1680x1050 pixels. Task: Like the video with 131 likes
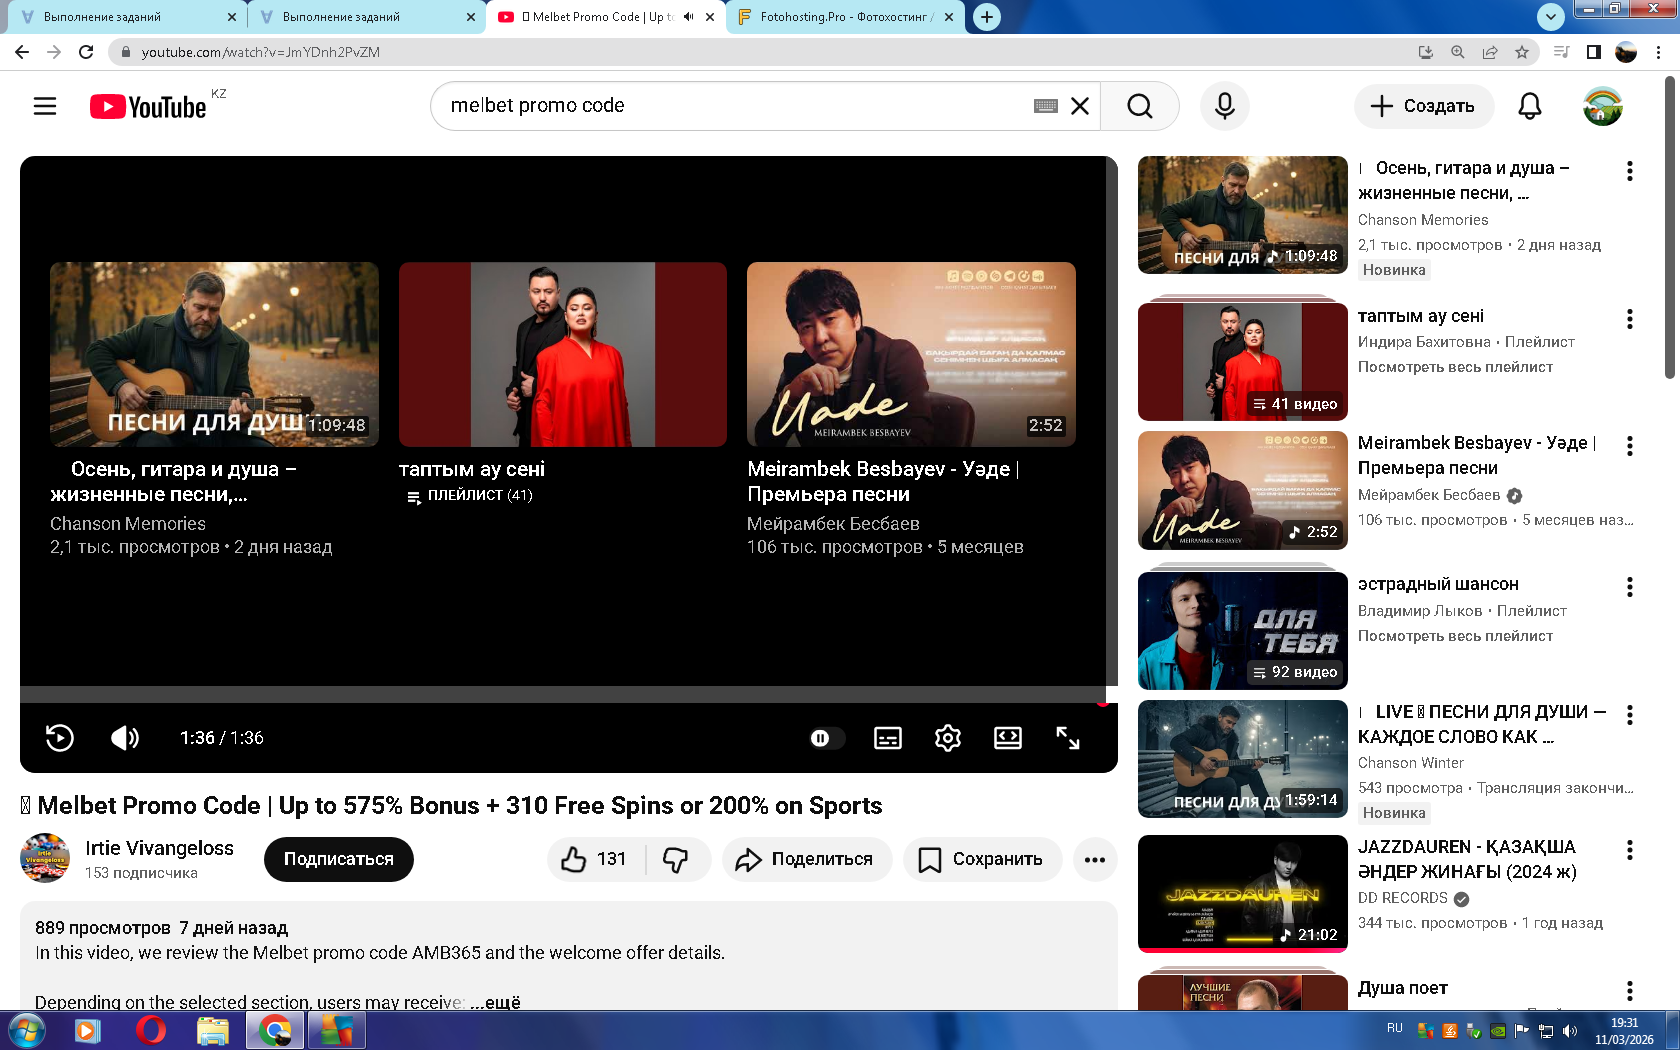click(x=595, y=859)
